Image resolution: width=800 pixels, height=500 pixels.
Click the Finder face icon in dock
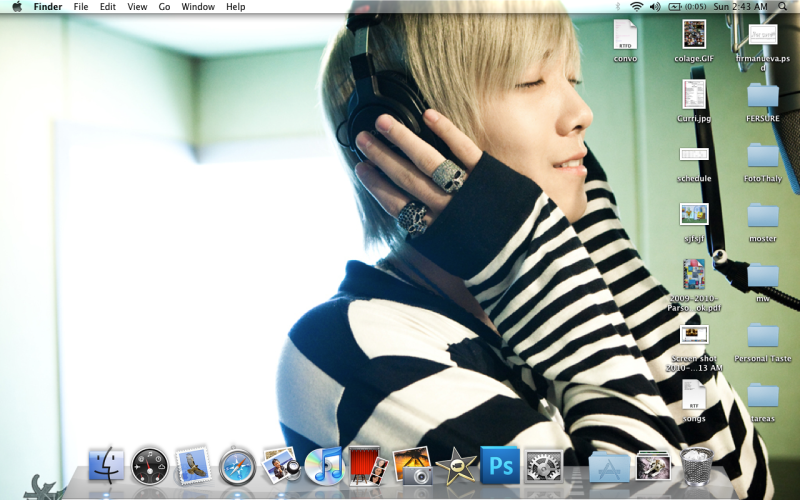[x=106, y=465]
